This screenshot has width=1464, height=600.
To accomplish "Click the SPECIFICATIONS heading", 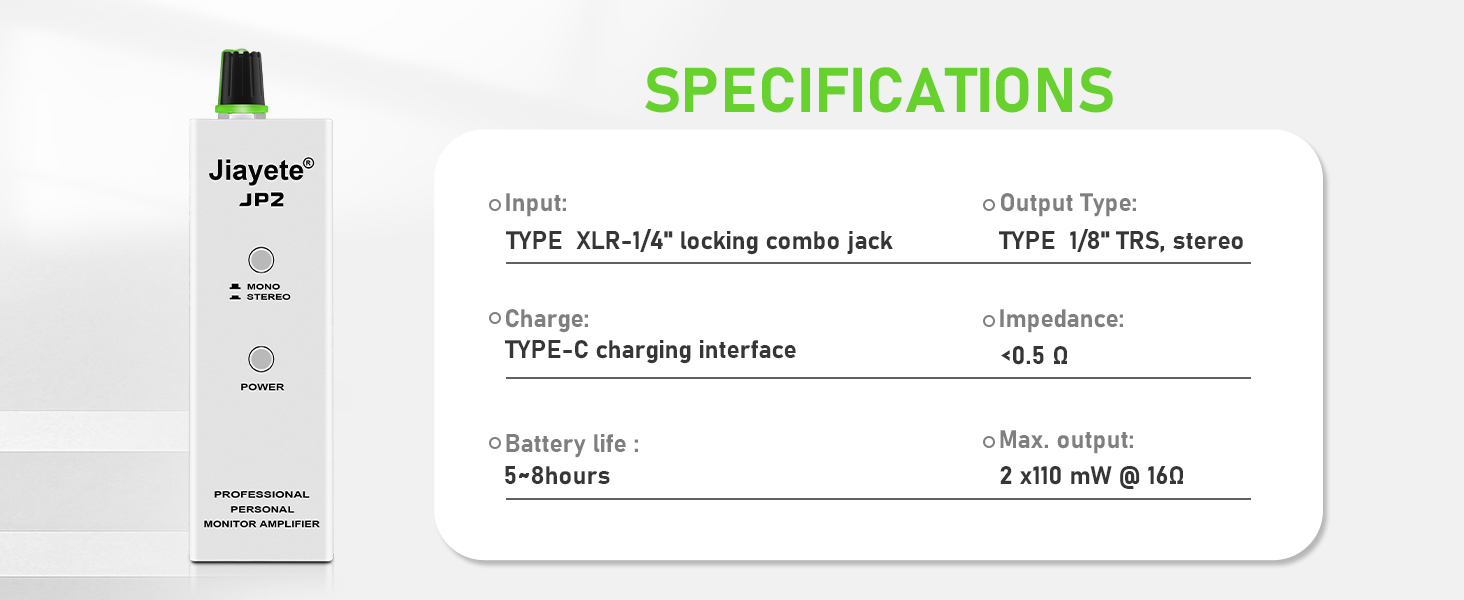I will pos(879,91).
